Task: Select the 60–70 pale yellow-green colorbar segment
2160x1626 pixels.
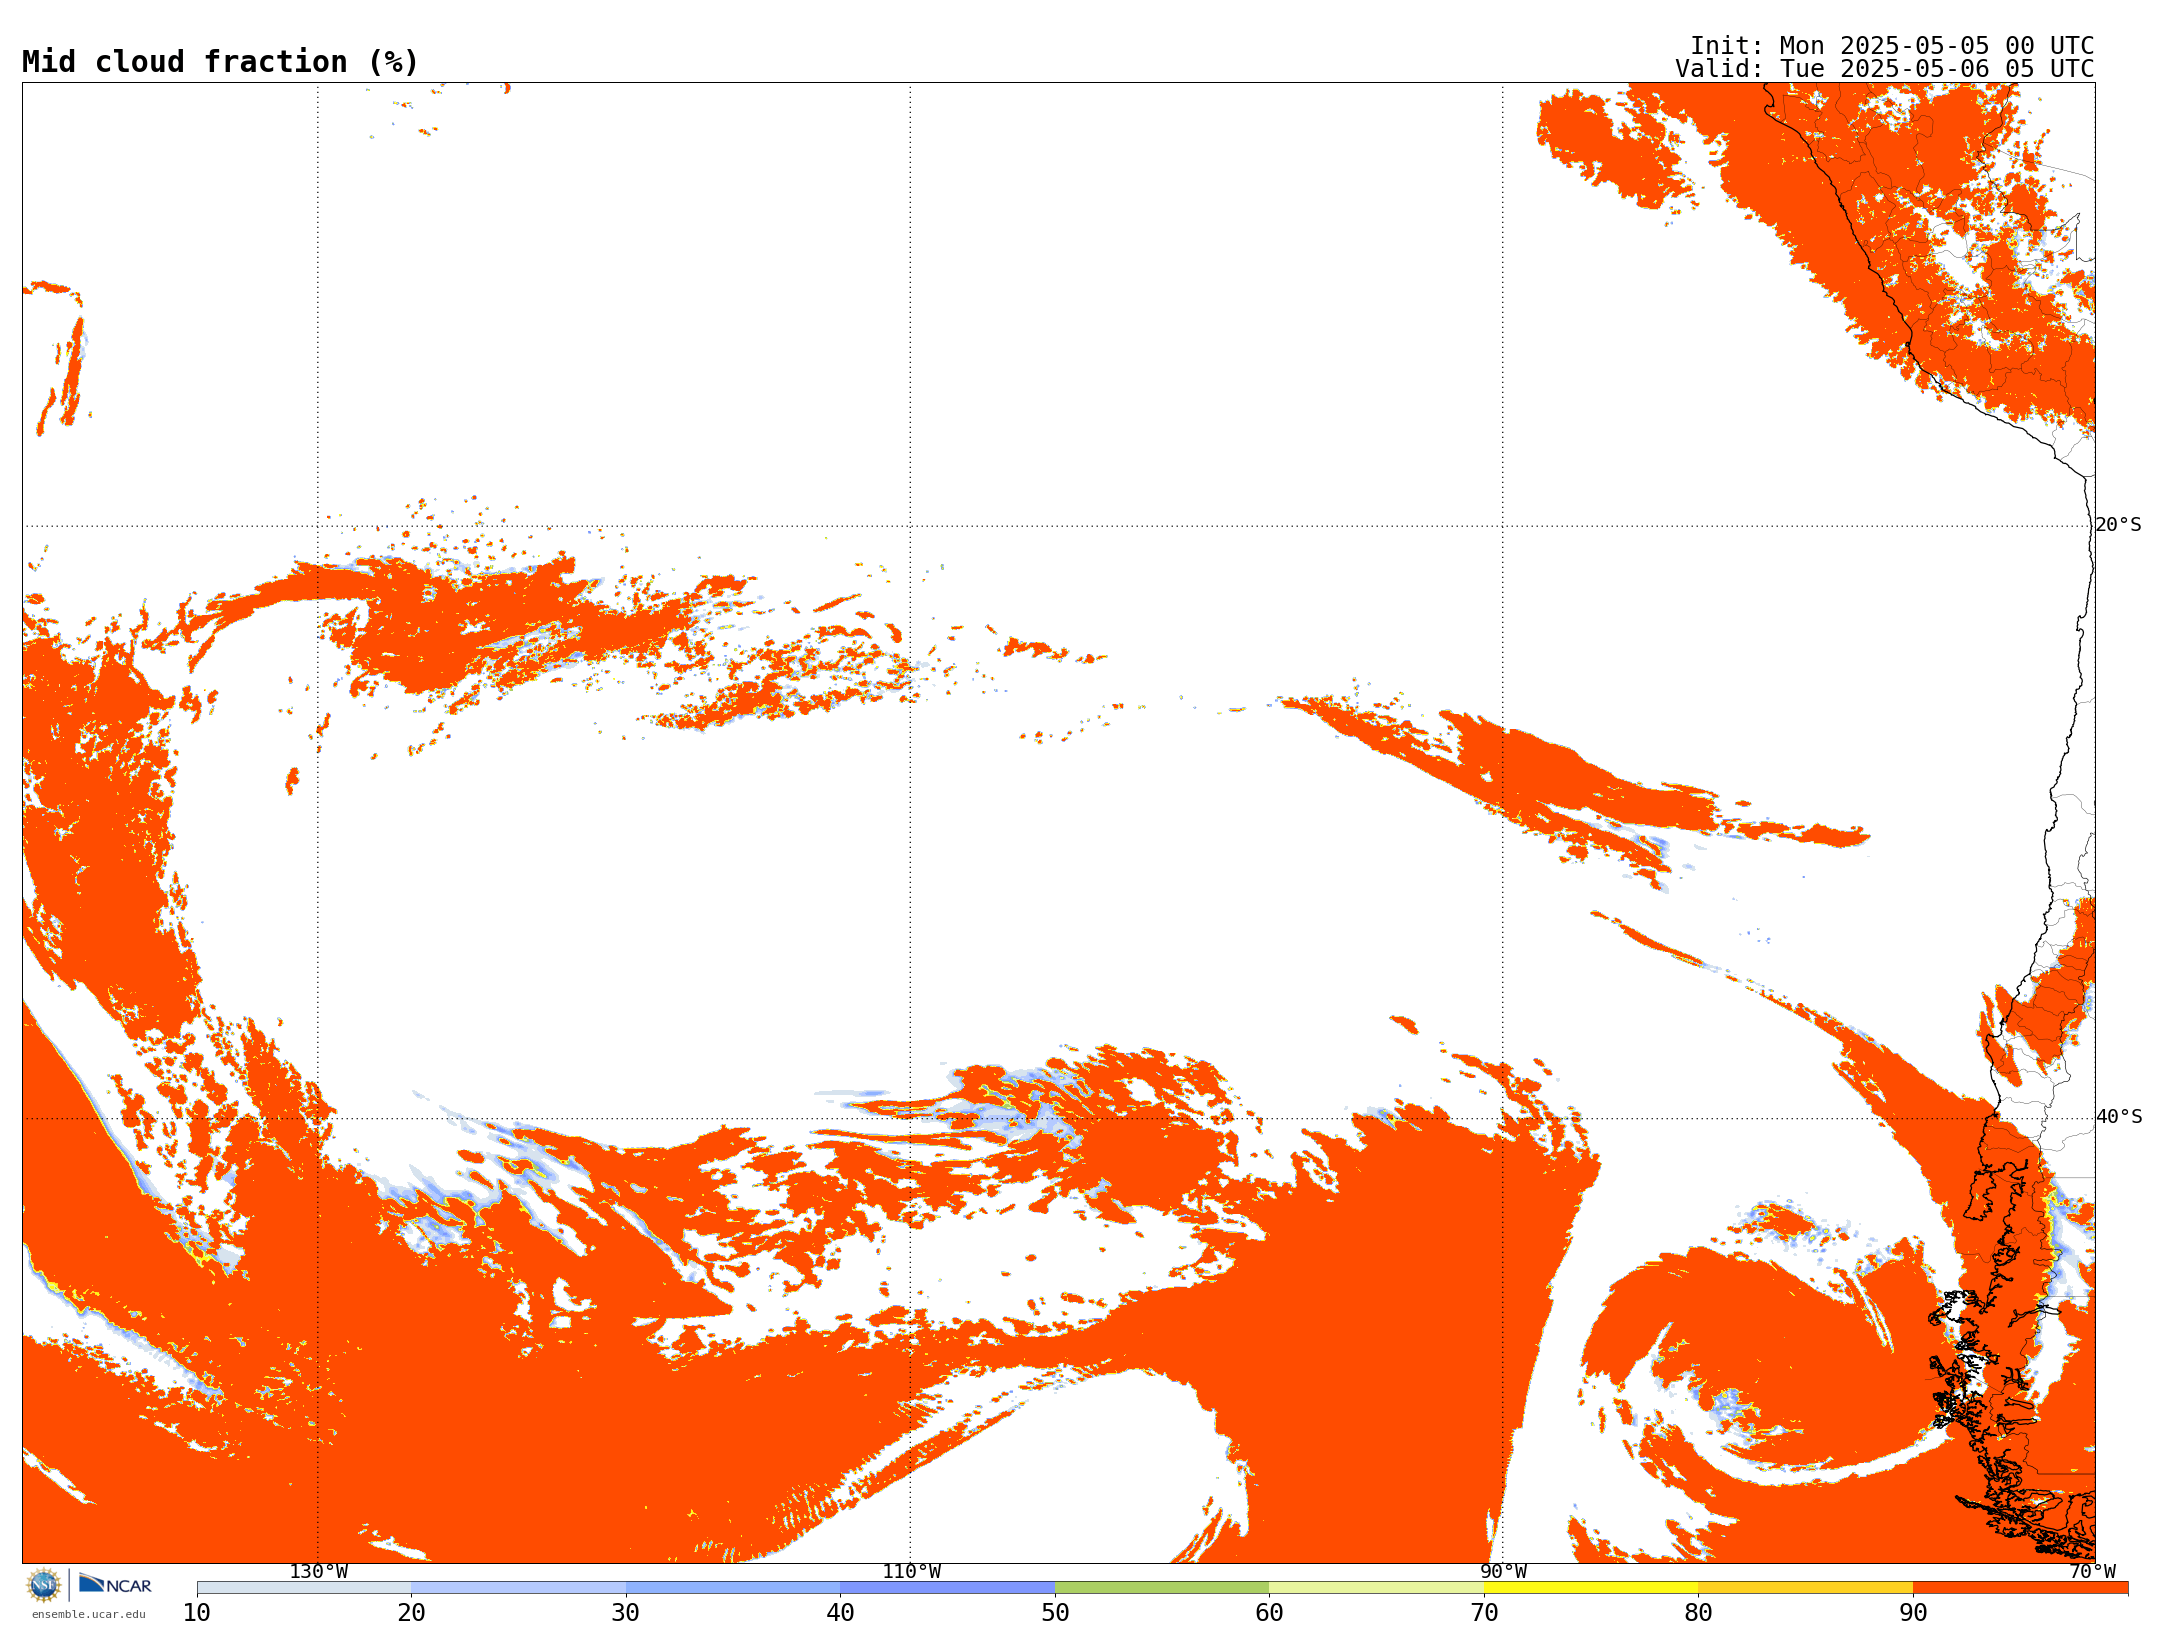Action: (1376, 1588)
